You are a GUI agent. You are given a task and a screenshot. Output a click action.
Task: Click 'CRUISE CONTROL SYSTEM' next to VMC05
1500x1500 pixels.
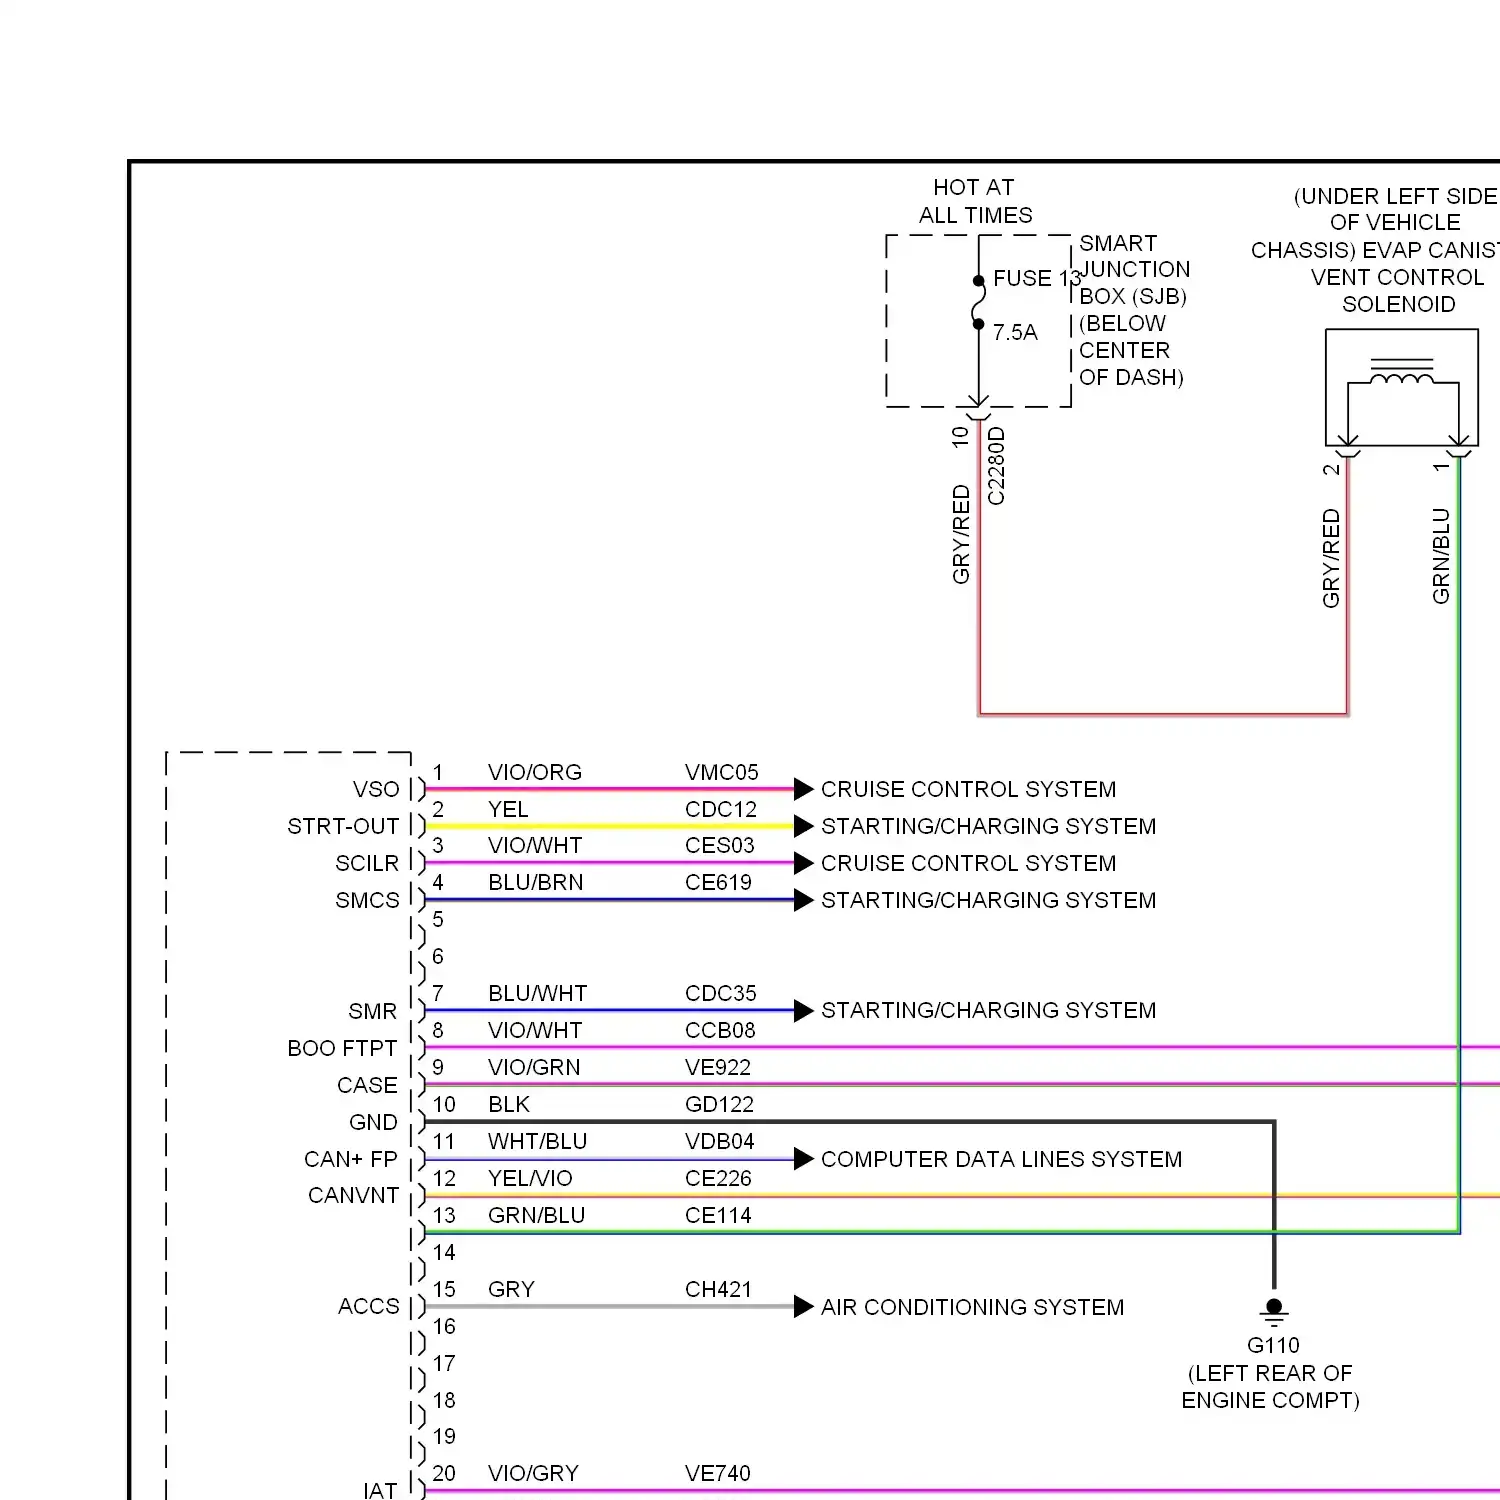pyautogui.click(x=968, y=789)
